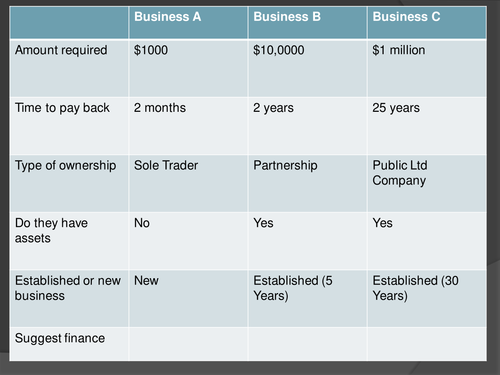
Task: Click the $1000 cell
Action: click(x=188, y=68)
